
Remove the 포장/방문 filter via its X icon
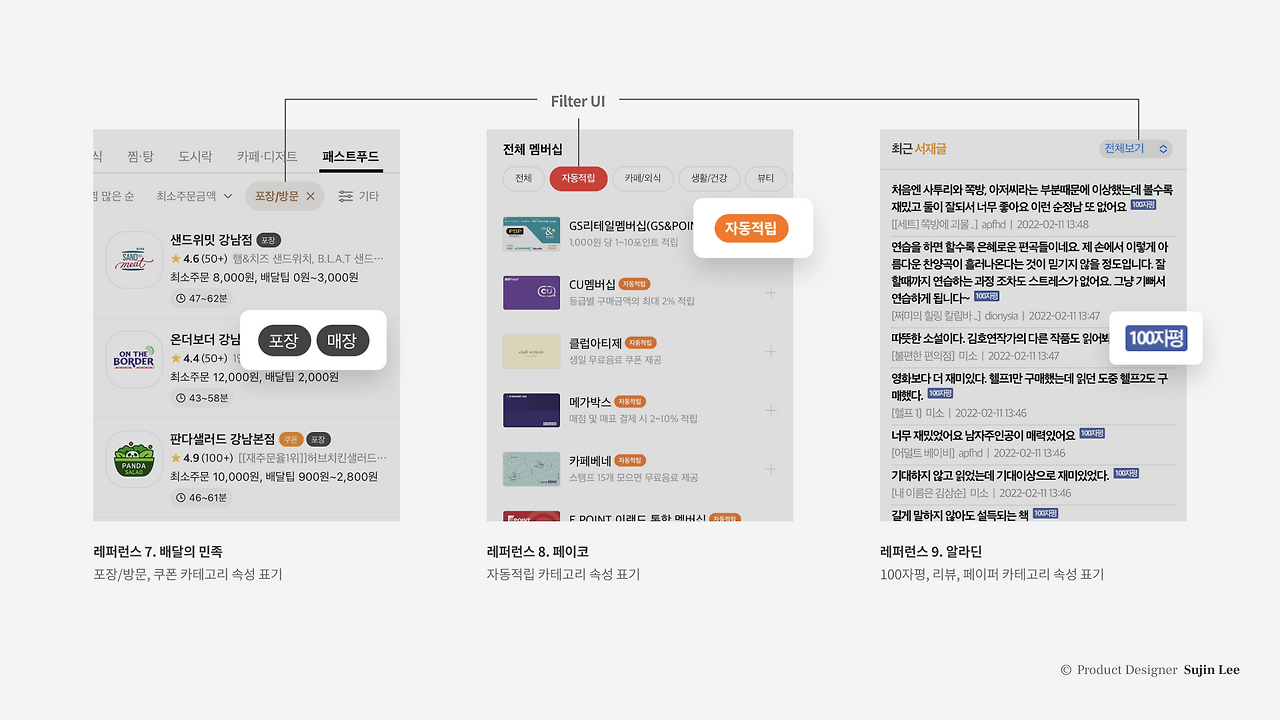pyautogui.click(x=310, y=196)
